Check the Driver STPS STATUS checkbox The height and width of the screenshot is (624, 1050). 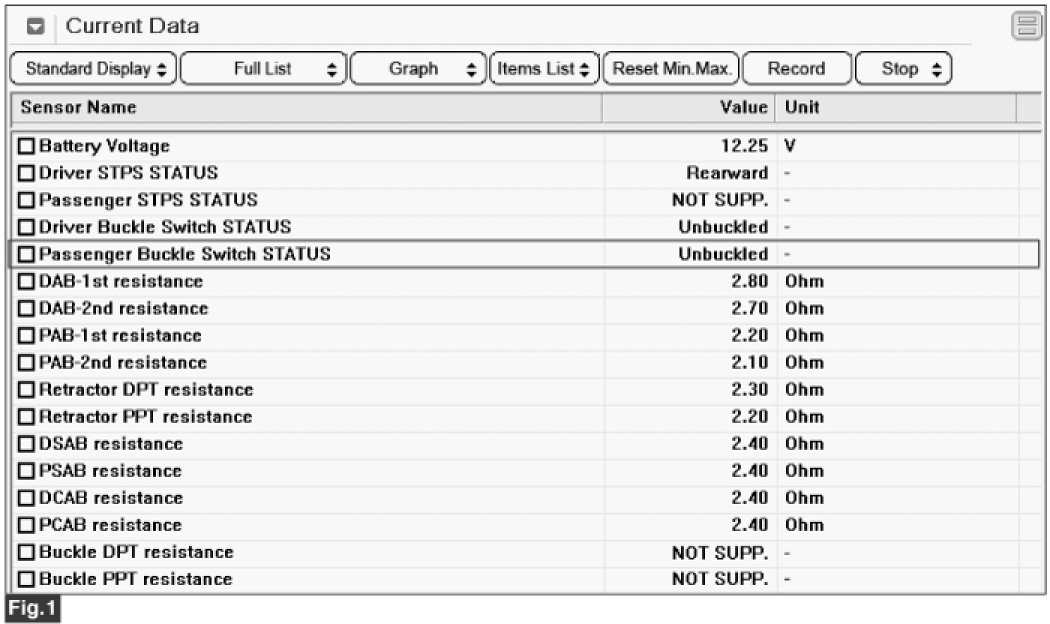pyautogui.click(x=26, y=173)
